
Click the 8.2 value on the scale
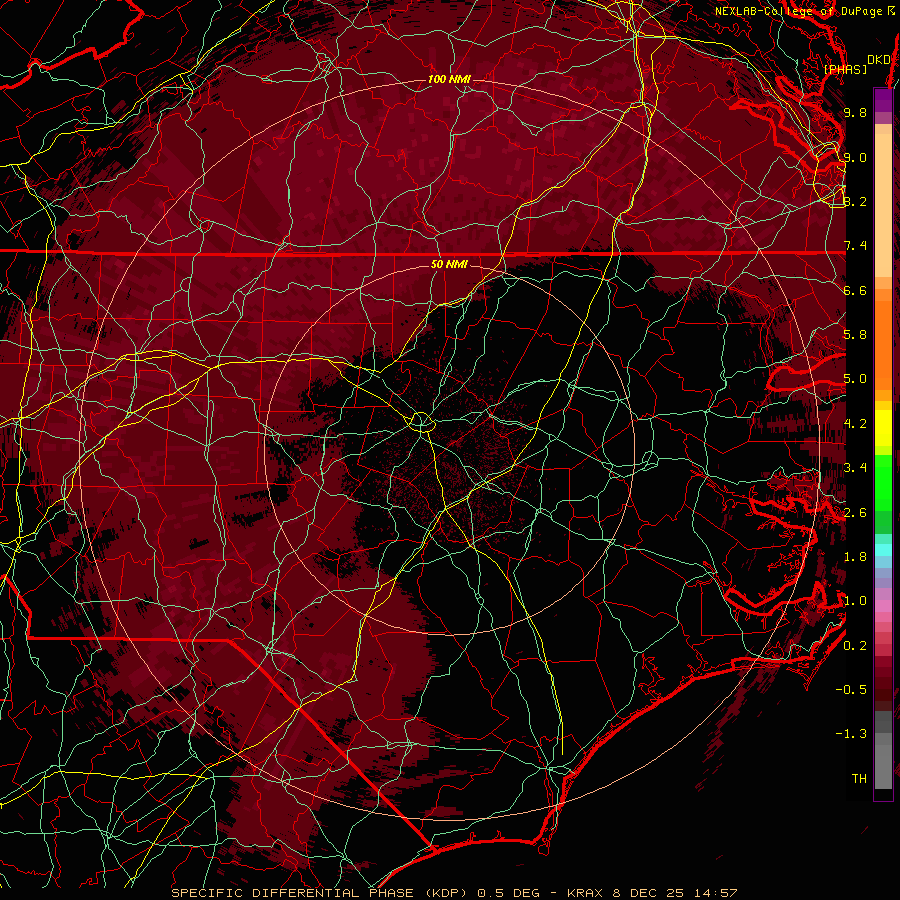click(x=855, y=201)
